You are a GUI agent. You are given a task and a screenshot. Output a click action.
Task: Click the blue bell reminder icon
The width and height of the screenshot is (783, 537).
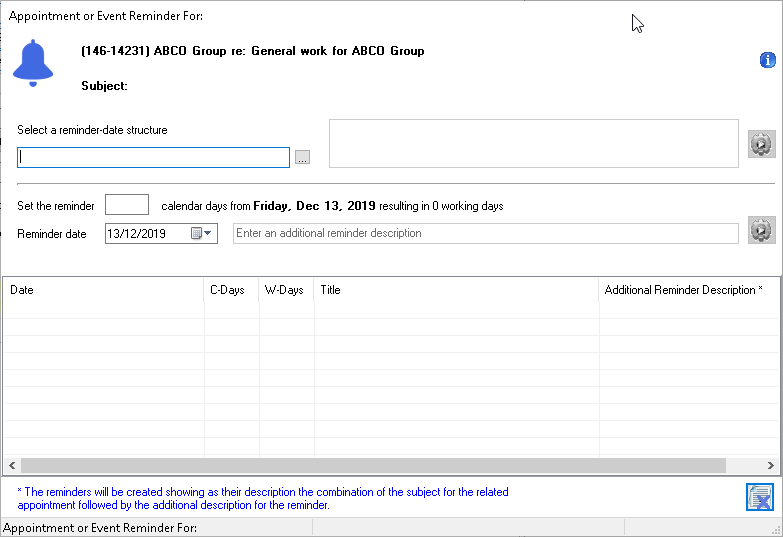point(33,63)
